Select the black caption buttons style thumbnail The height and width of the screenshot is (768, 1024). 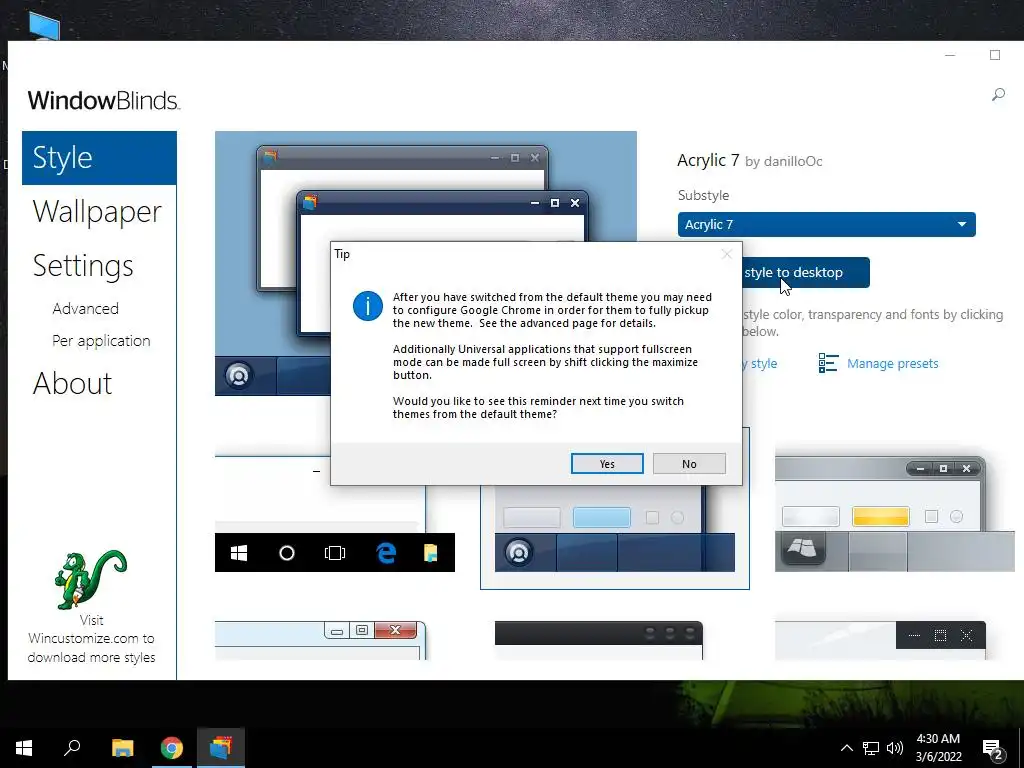pos(880,640)
